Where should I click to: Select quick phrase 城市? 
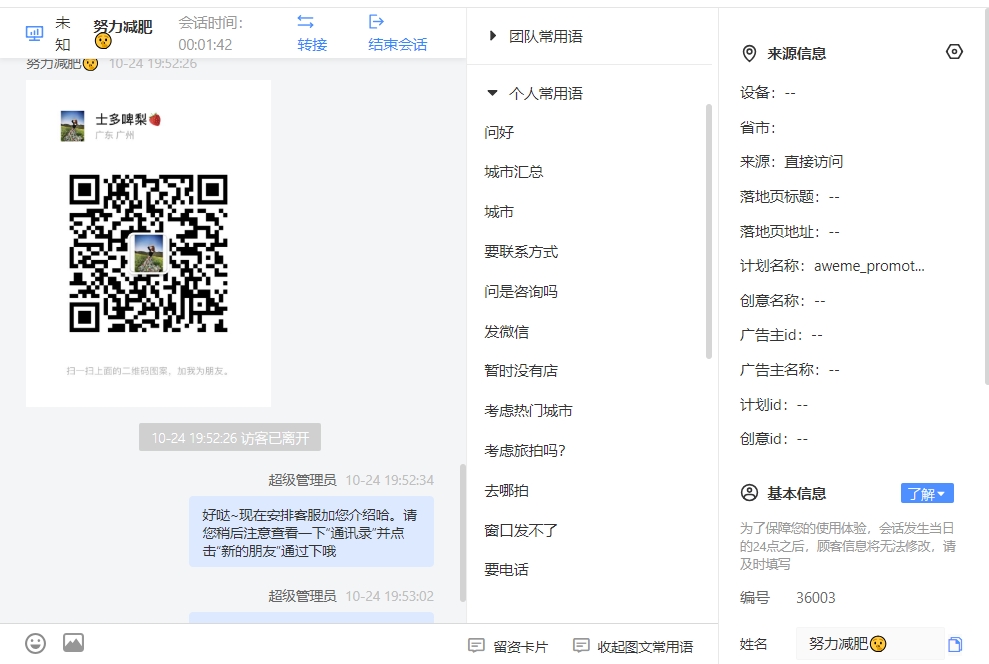pos(499,212)
